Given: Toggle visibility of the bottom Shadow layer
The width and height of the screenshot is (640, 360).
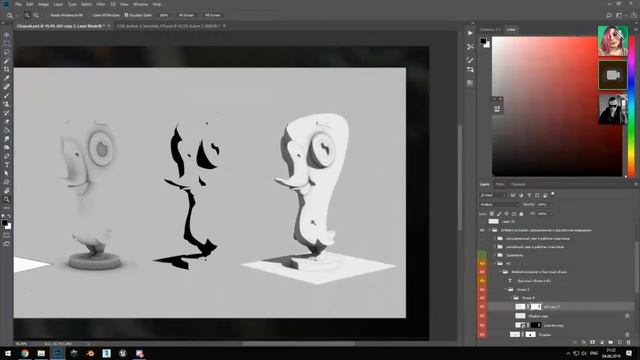Looking at the screenshot, I should point(482,335).
